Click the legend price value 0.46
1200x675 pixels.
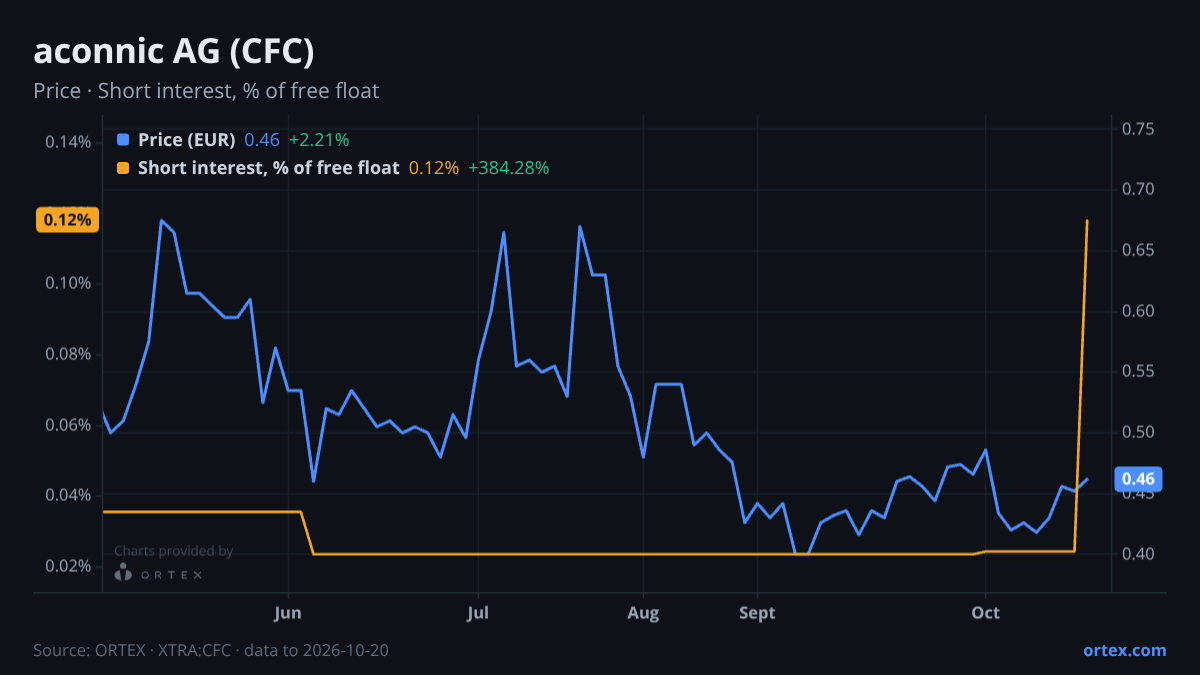(262, 140)
